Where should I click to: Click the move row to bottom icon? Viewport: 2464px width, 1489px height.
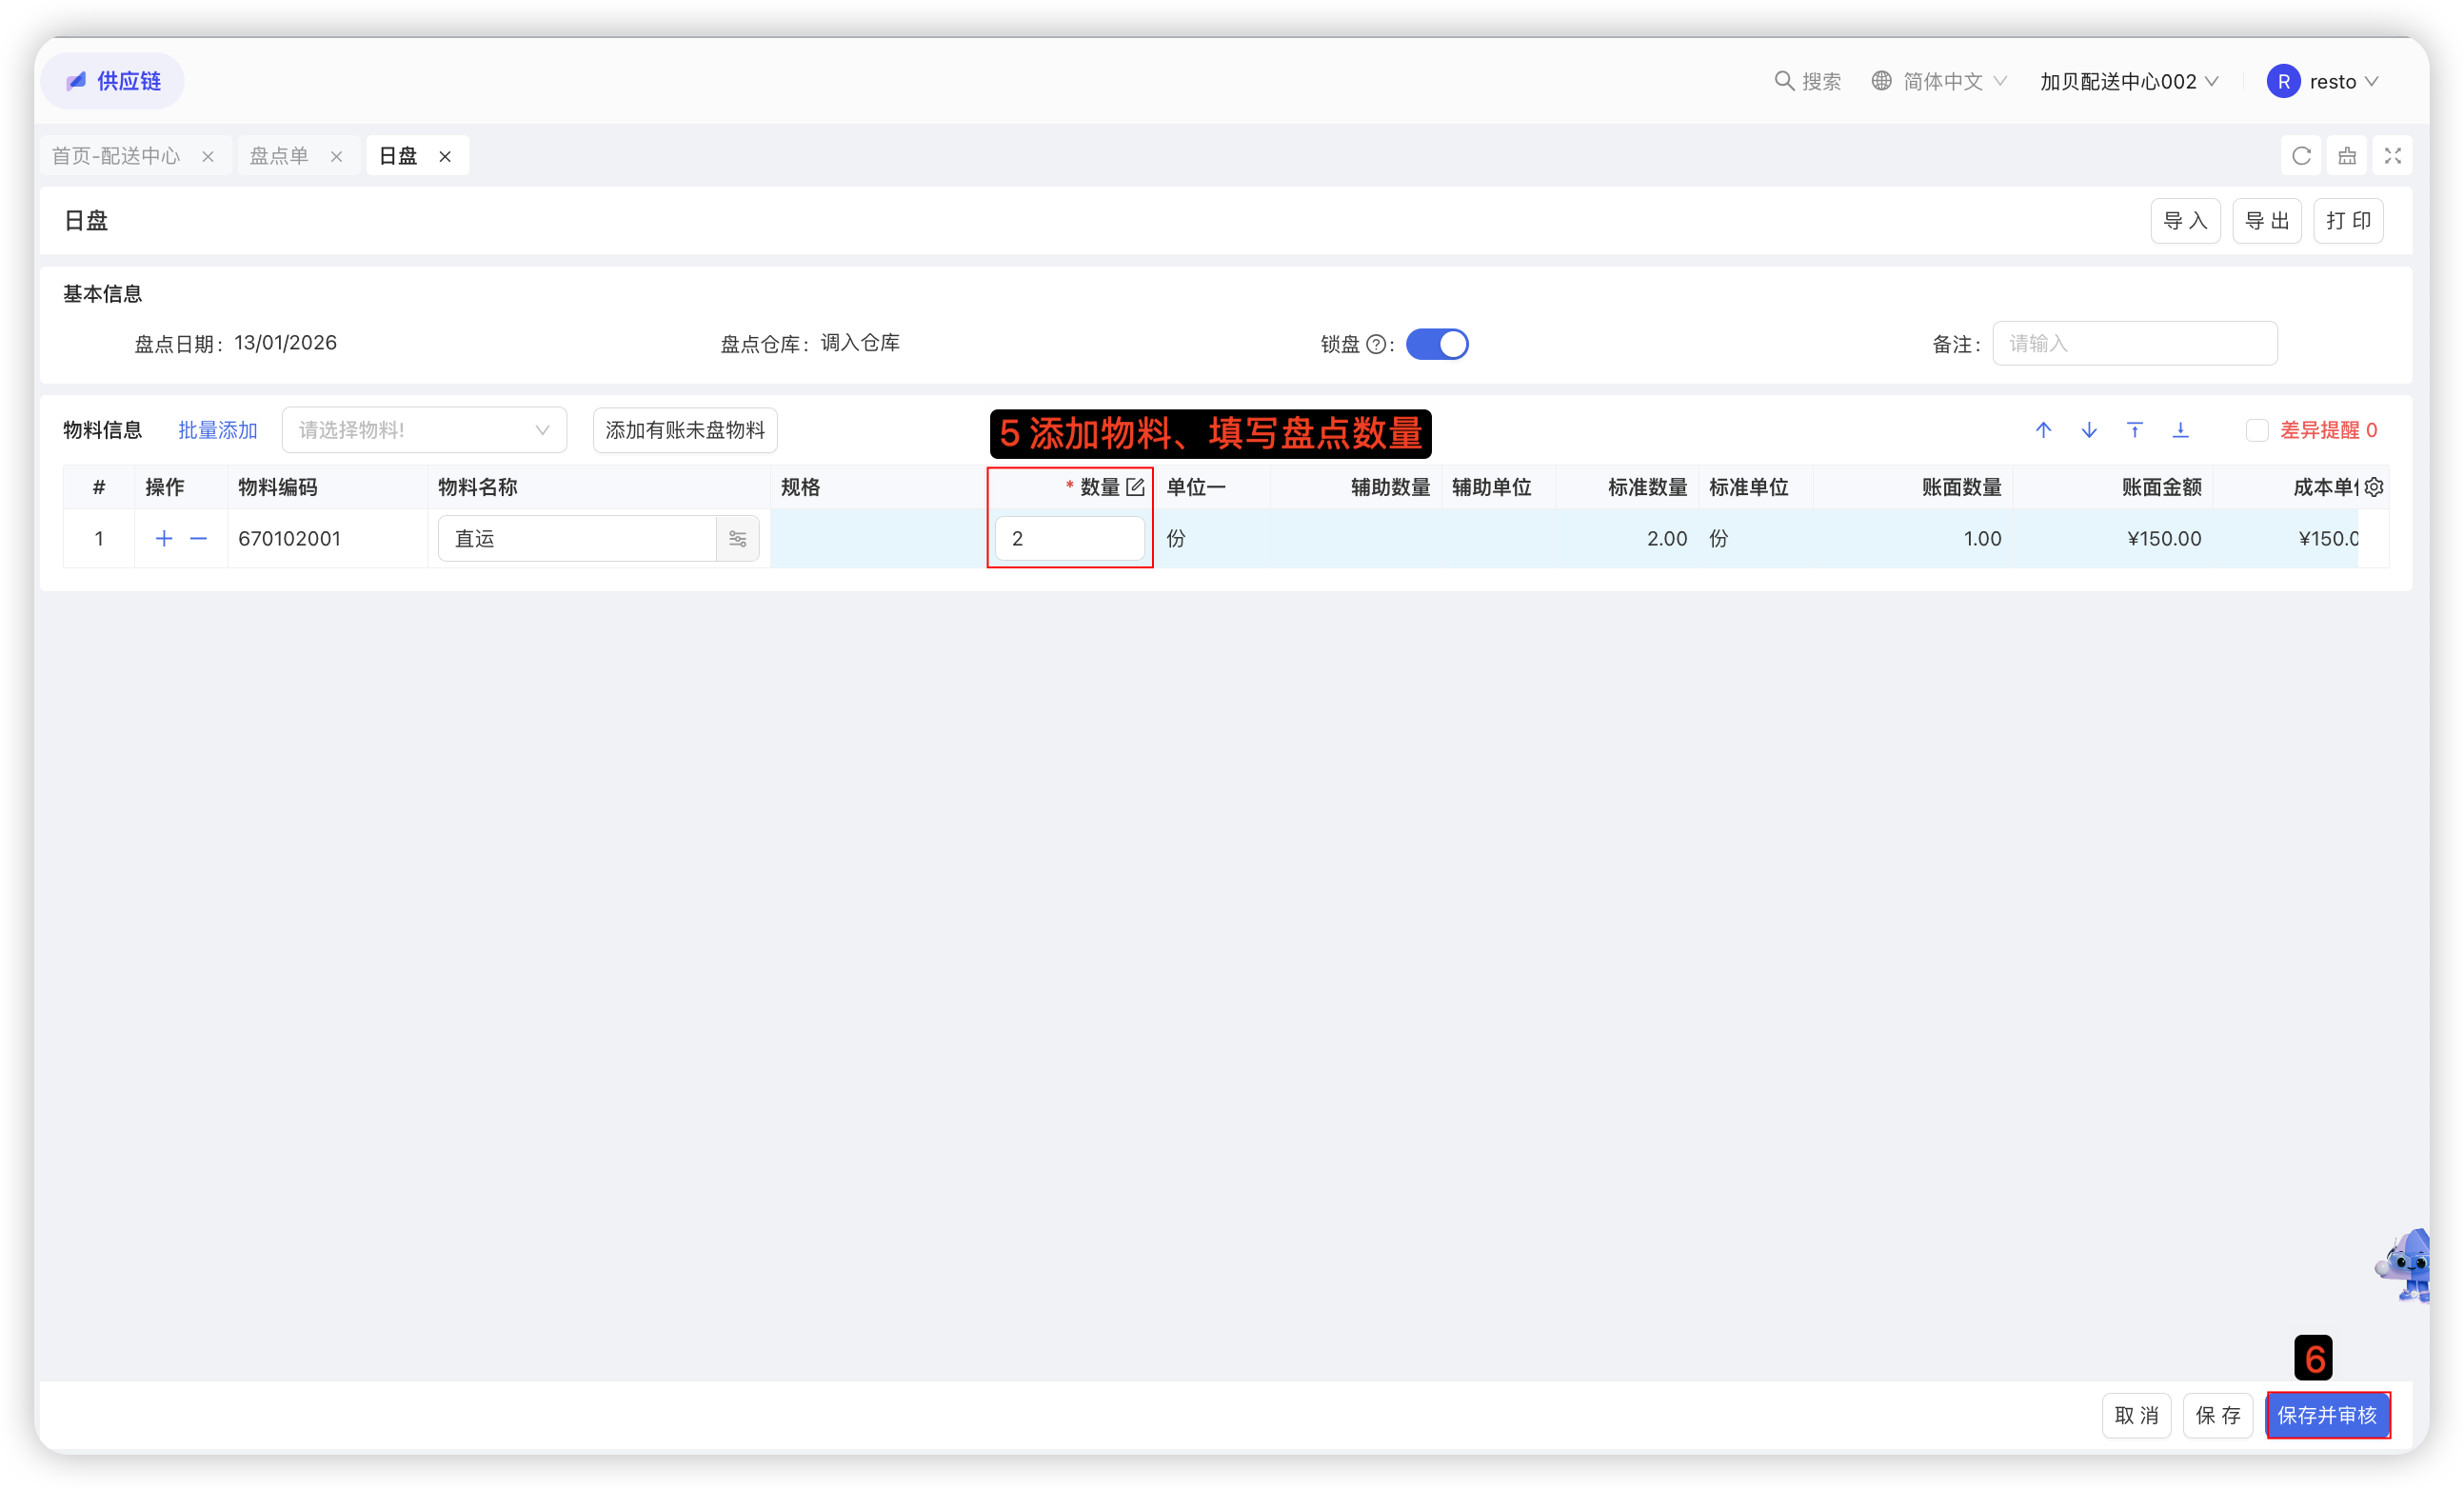tap(2180, 430)
